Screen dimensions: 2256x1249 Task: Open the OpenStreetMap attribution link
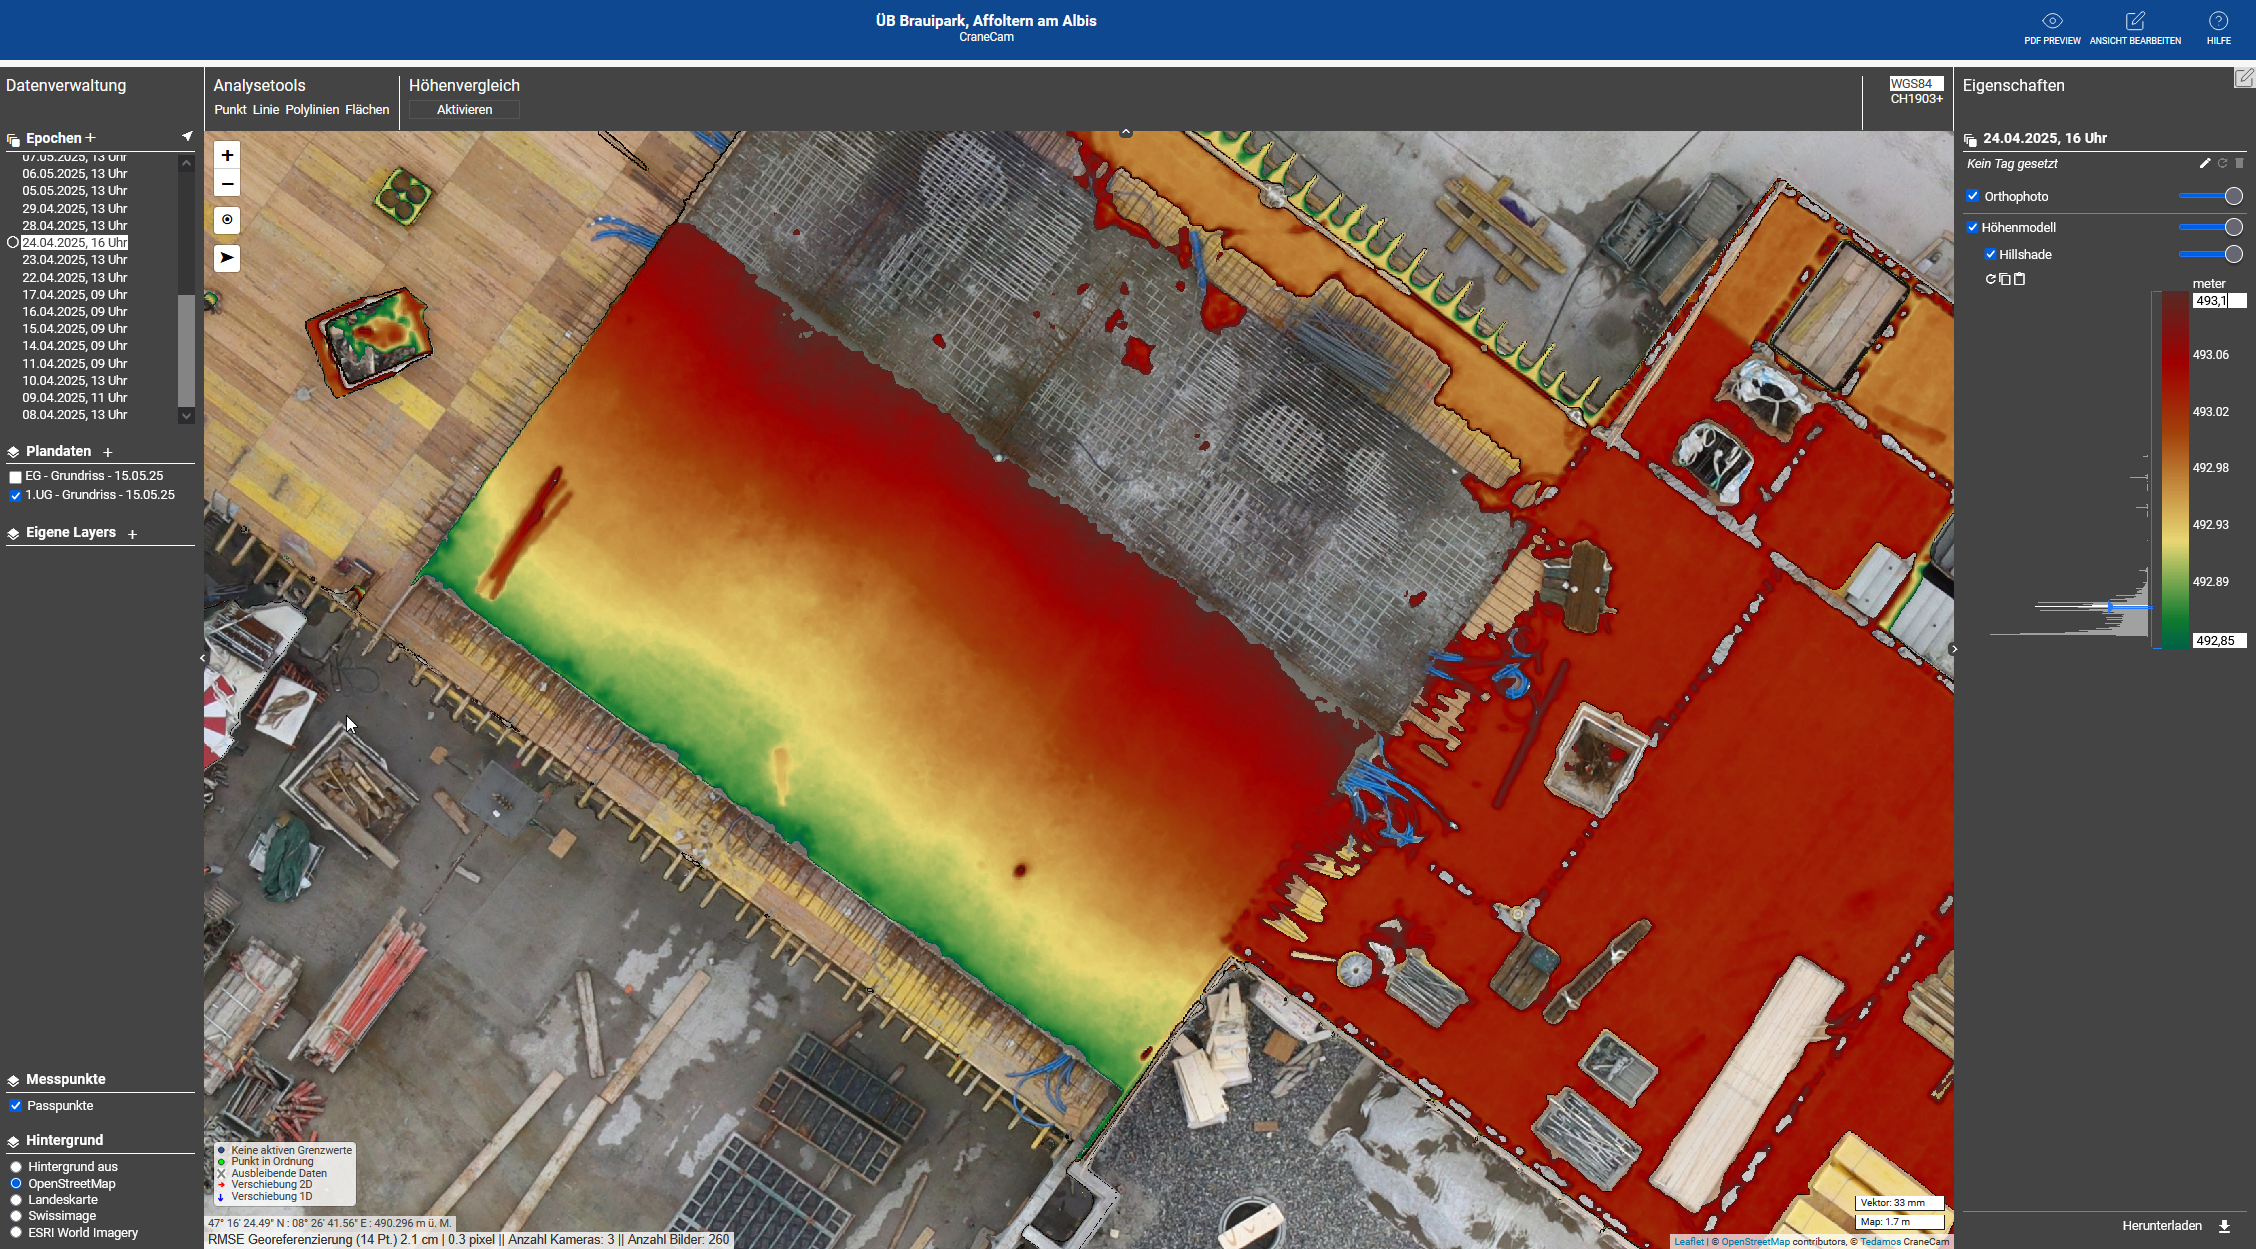1755,1242
